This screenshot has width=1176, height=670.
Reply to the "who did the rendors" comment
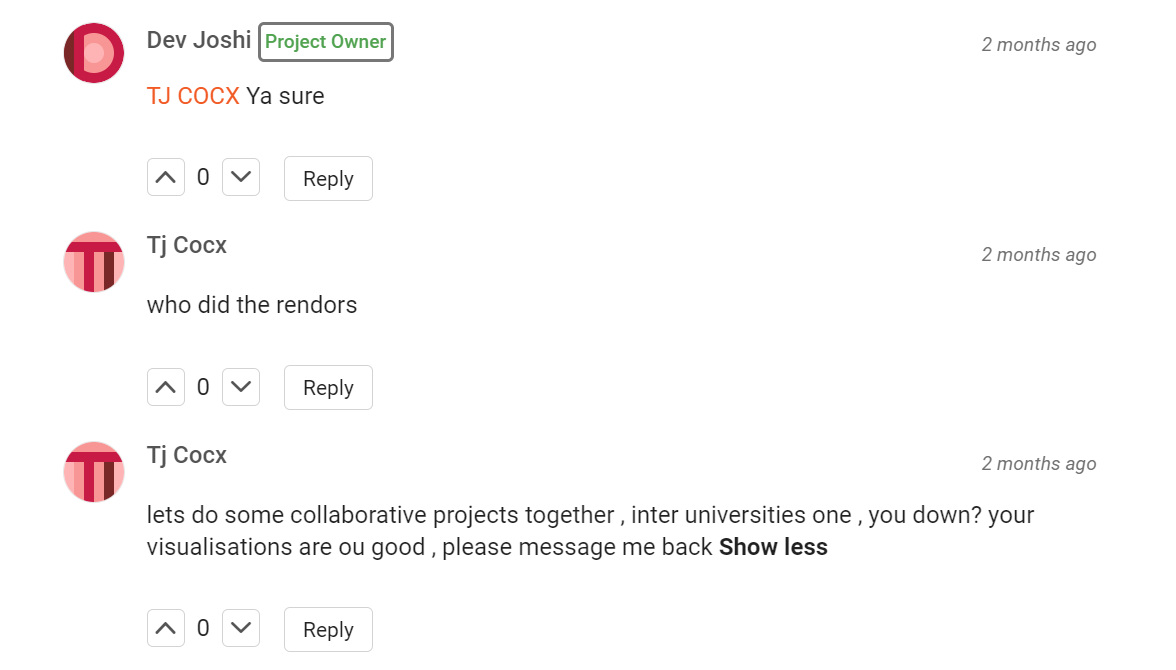click(x=328, y=387)
